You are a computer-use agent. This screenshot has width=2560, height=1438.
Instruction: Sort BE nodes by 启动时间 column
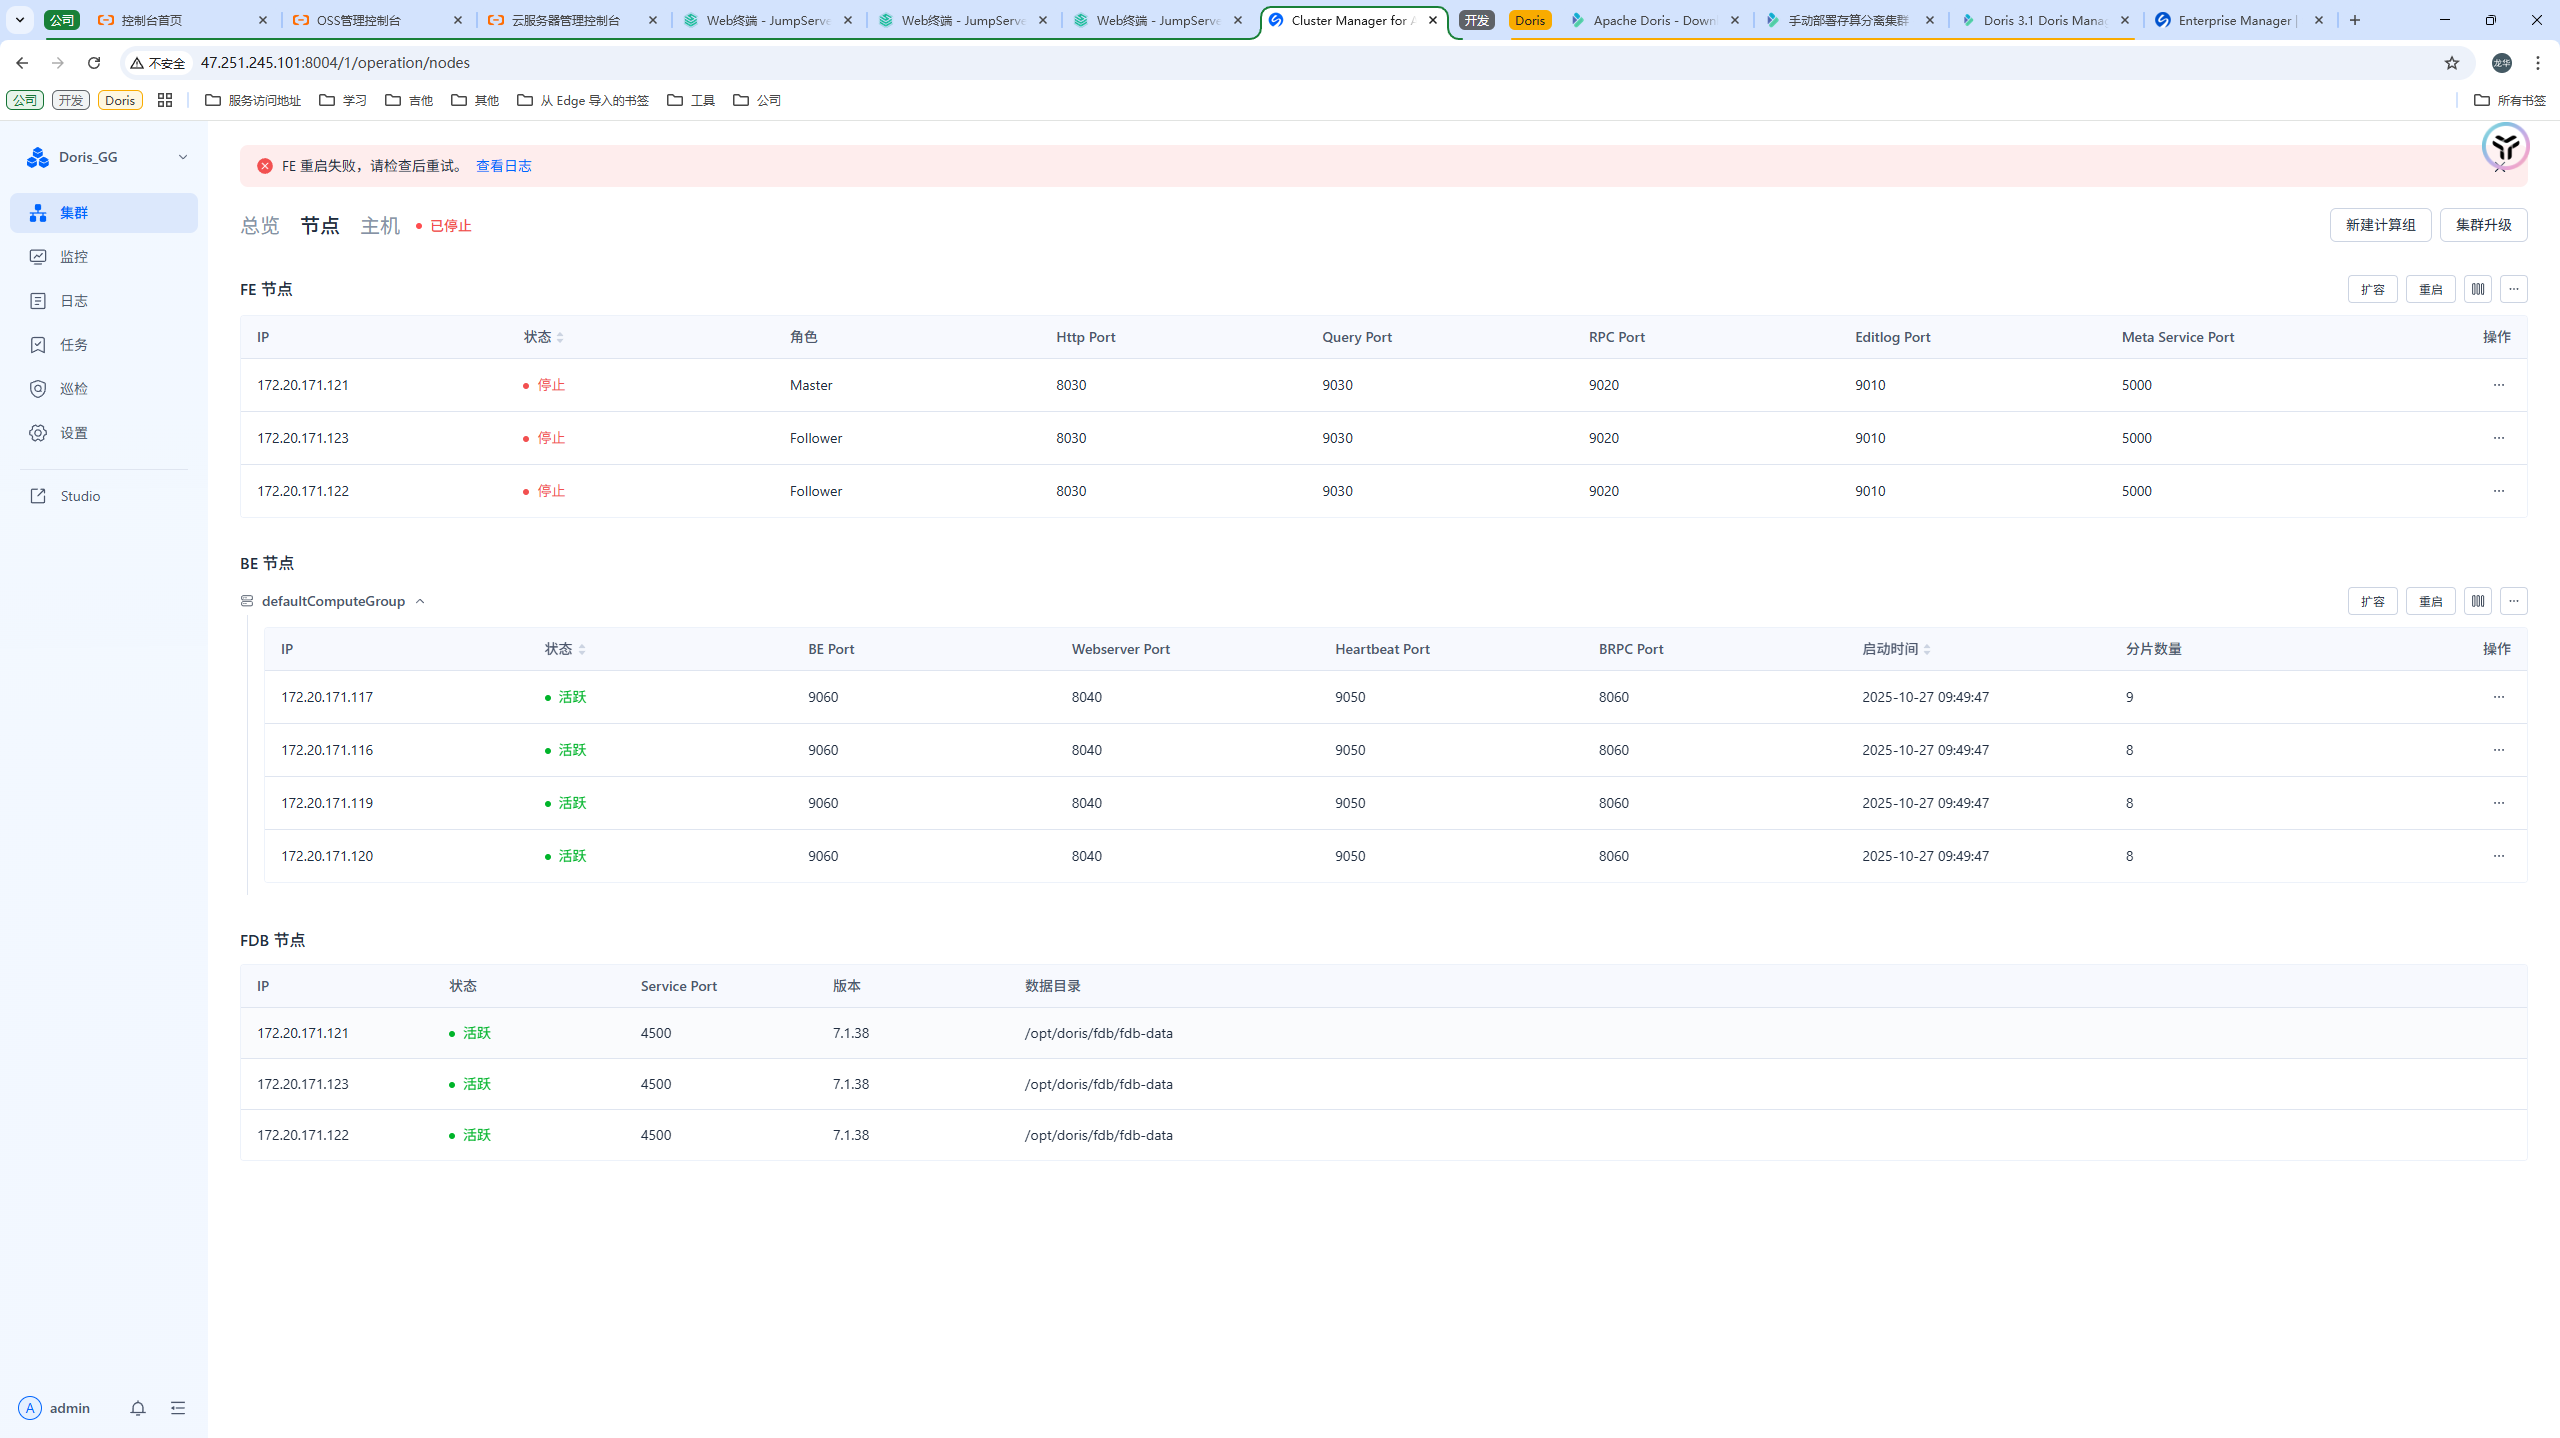coord(1926,649)
